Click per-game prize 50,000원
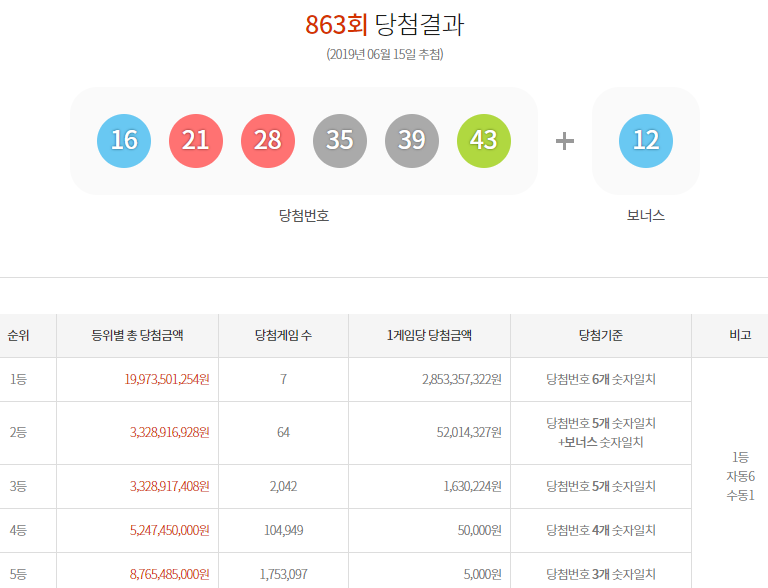This screenshot has width=768, height=588. 480,530
